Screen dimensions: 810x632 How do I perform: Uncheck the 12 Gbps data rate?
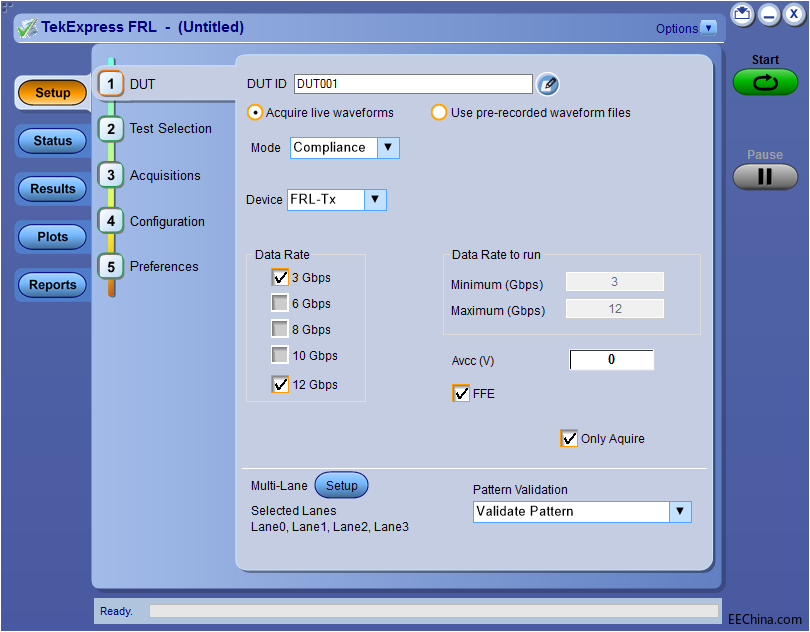(280, 384)
